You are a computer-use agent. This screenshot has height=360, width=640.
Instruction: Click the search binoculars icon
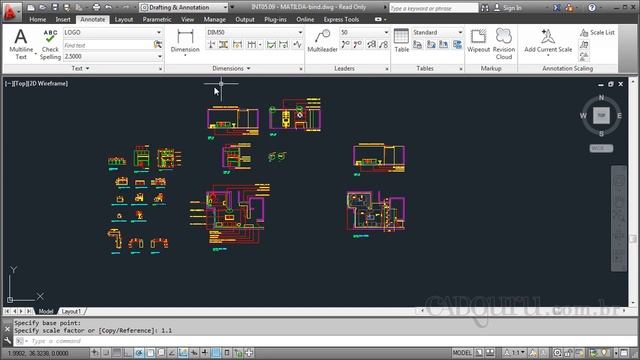(485, 7)
